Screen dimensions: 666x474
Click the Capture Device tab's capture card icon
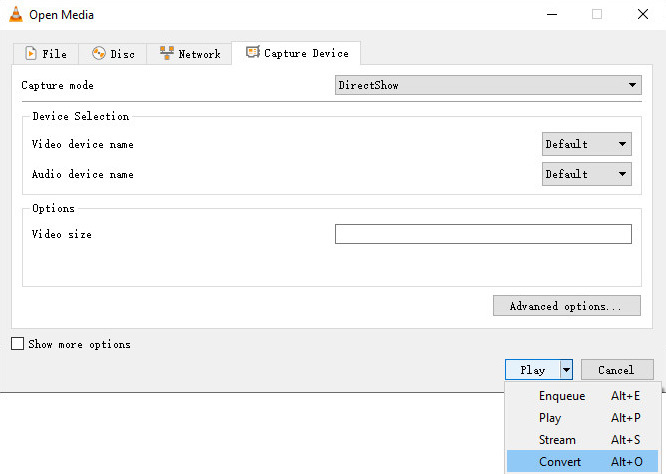coord(253,52)
